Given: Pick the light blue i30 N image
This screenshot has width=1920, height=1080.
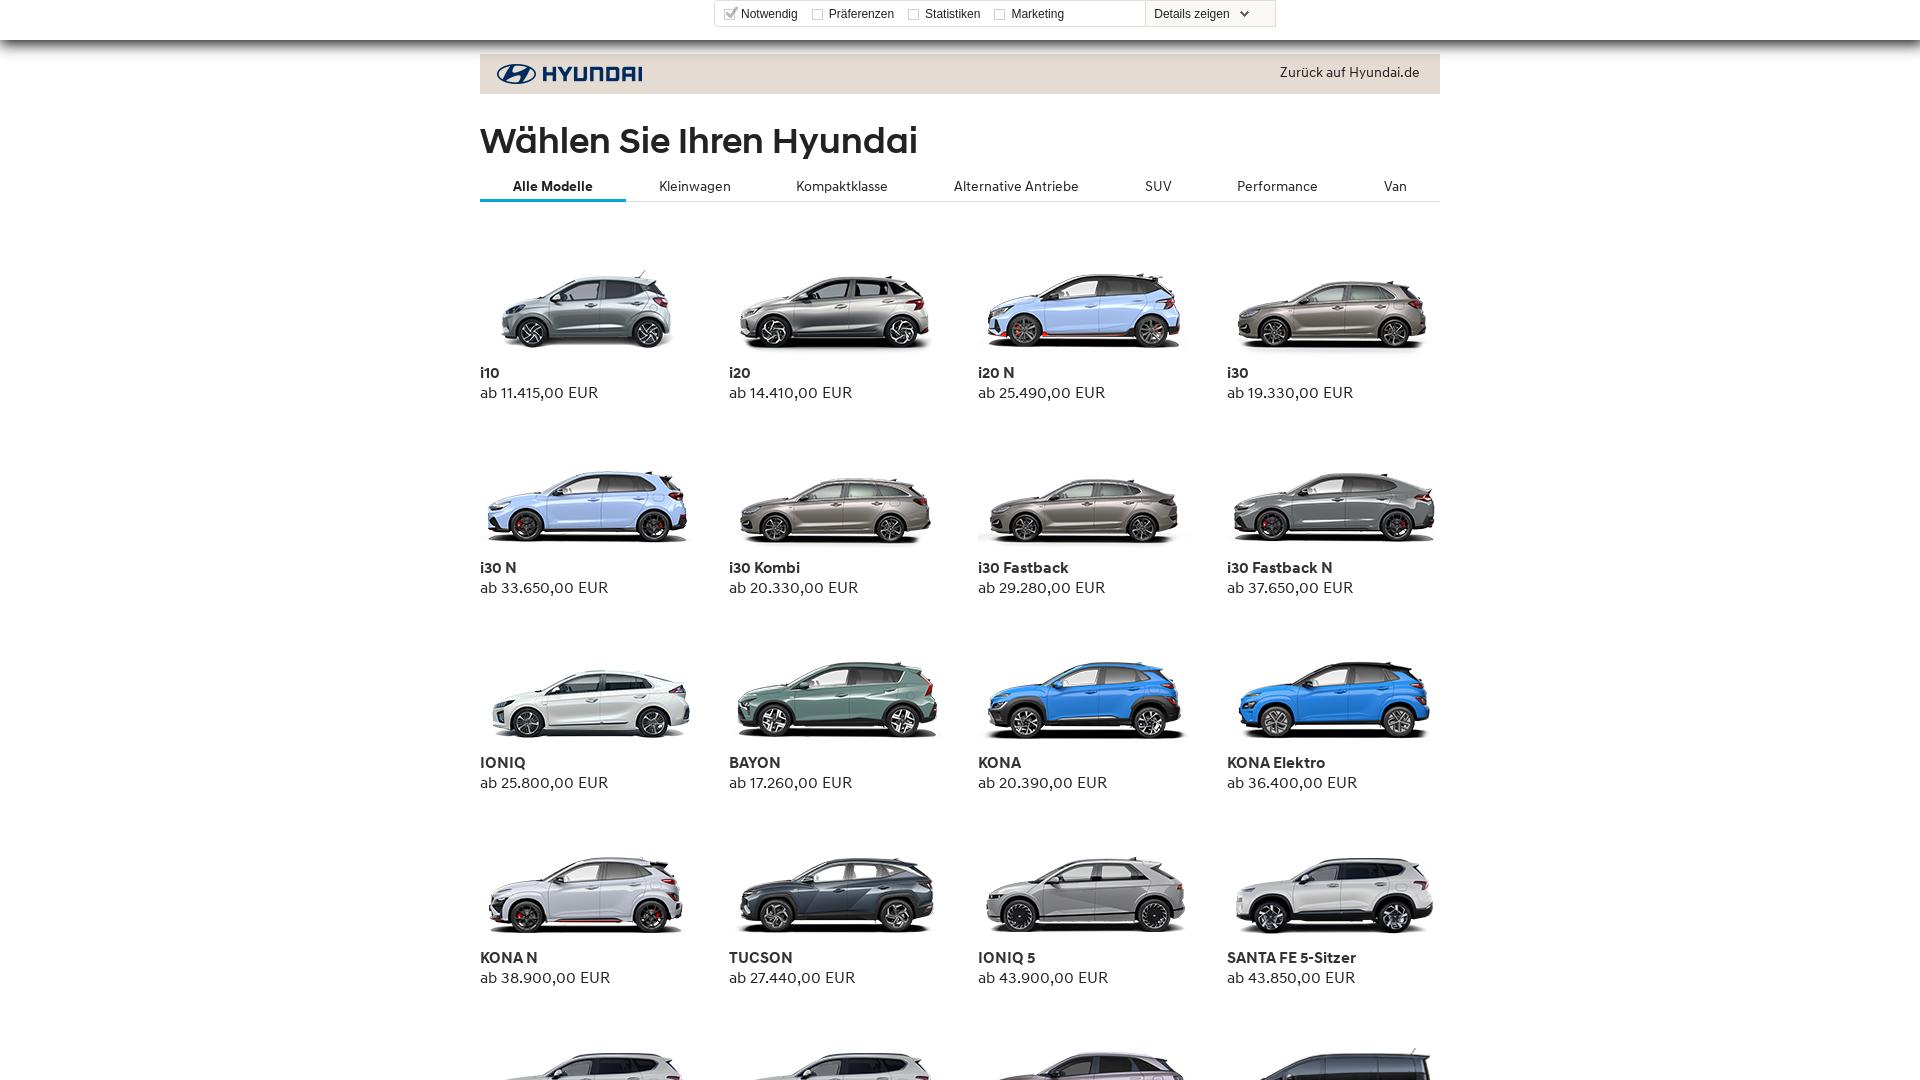Looking at the screenshot, I should 587,505.
